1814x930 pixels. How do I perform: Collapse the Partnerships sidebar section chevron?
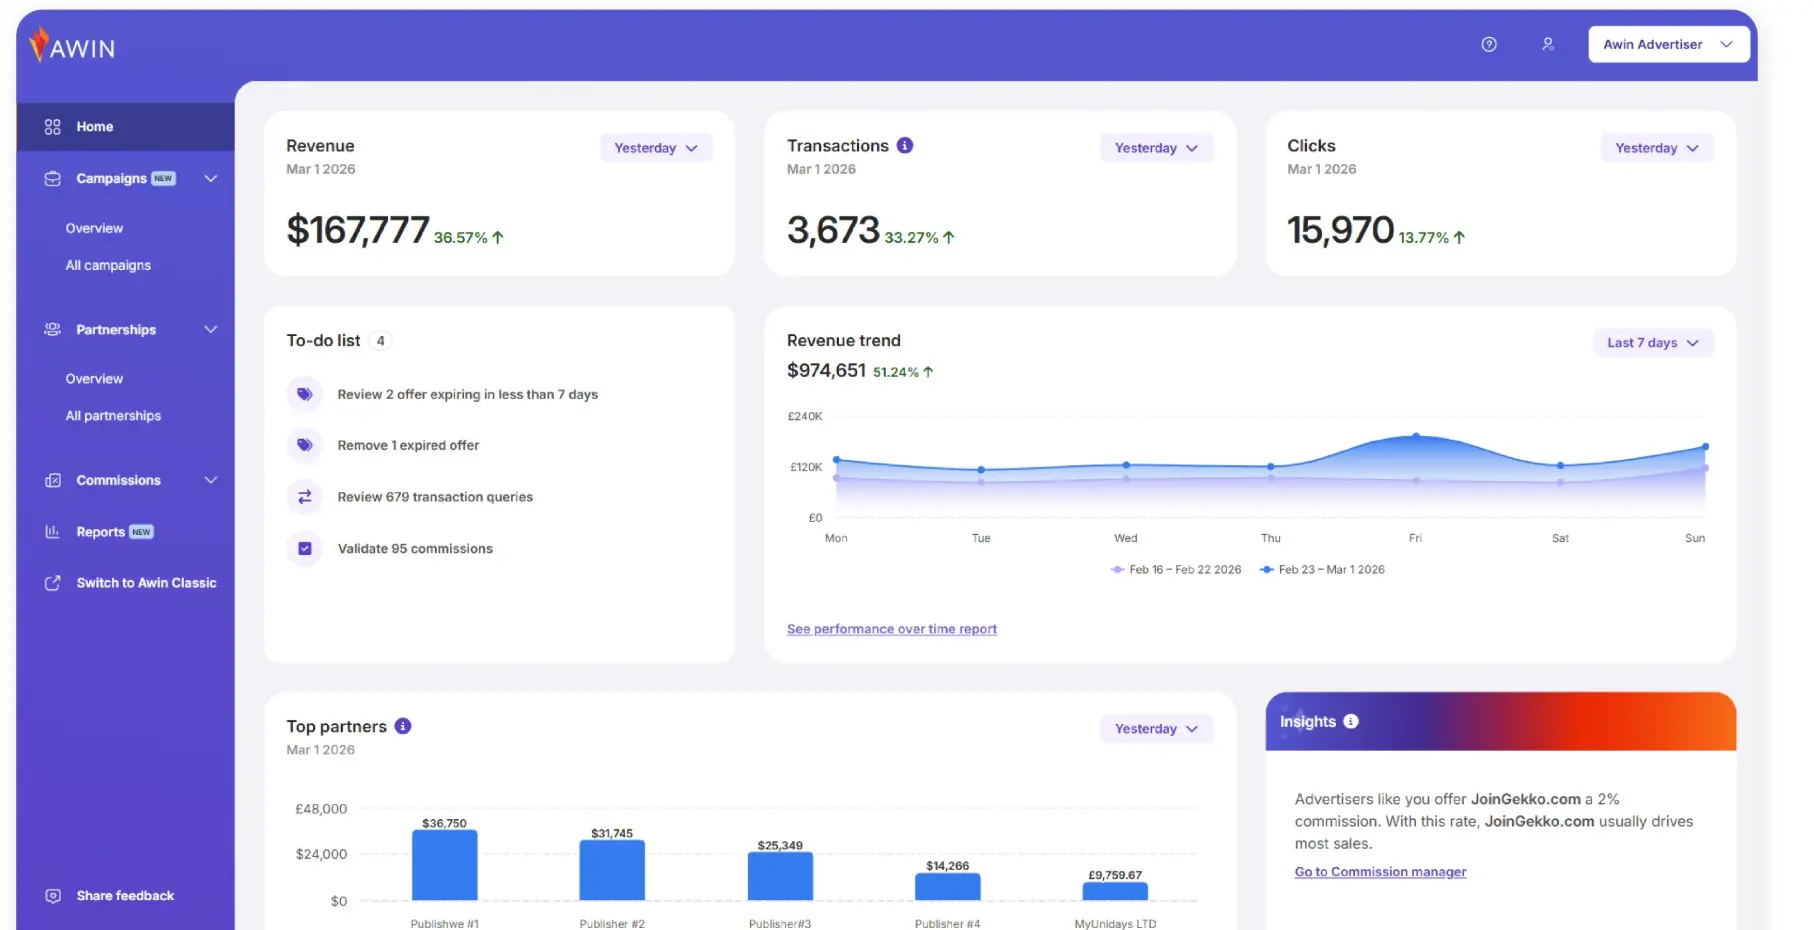coord(211,330)
